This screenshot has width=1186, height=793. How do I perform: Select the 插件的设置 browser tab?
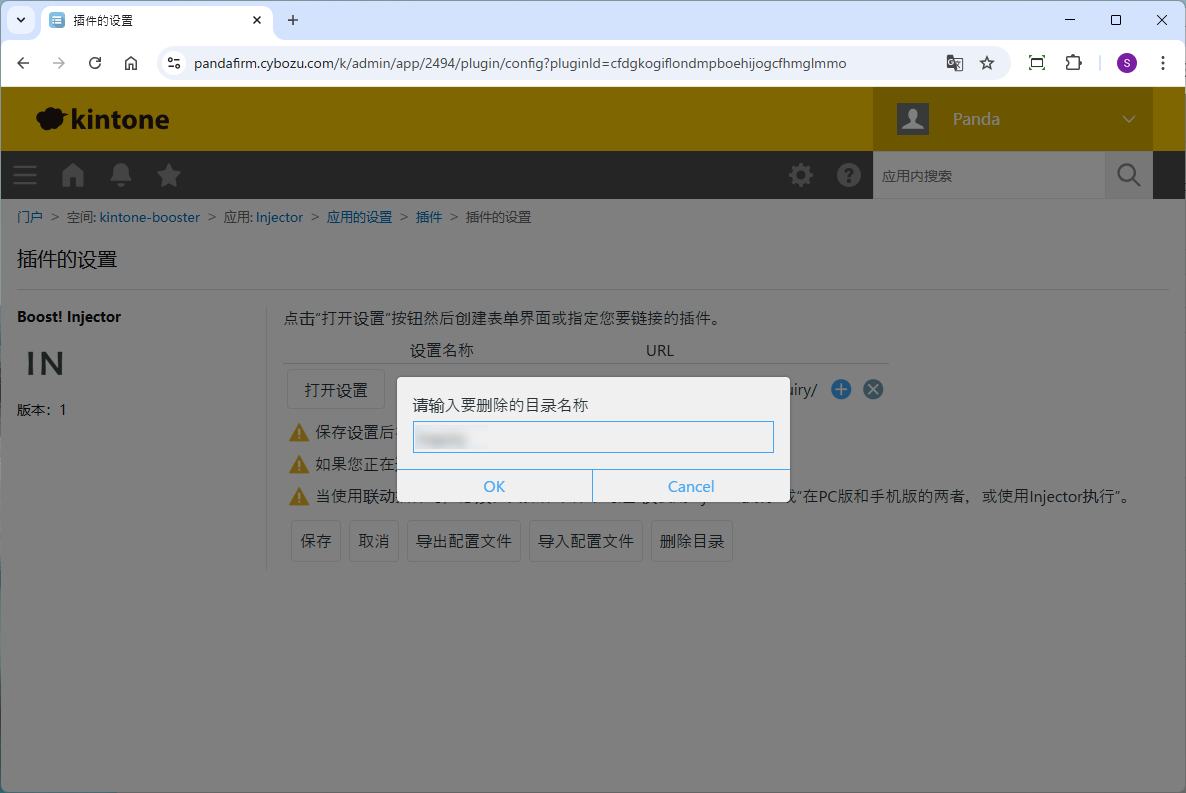150,20
